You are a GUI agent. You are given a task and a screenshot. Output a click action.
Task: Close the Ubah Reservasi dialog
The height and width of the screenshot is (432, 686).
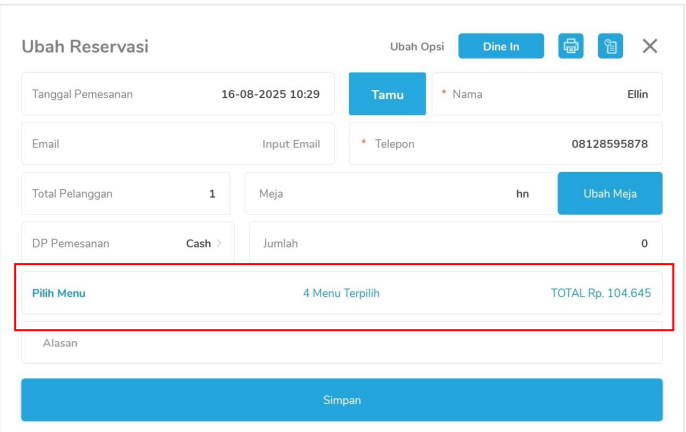point(650,46)
